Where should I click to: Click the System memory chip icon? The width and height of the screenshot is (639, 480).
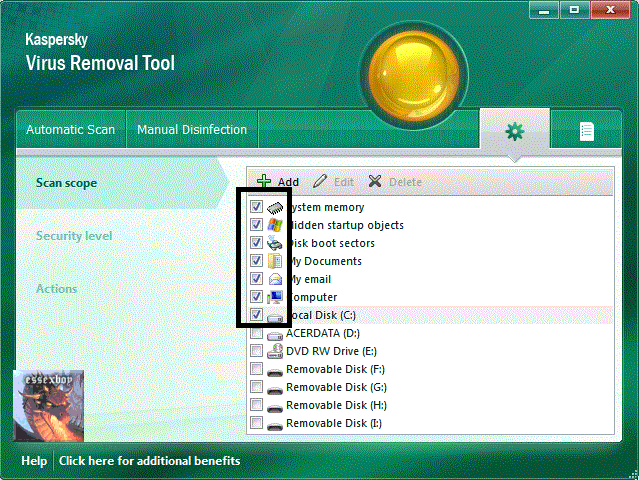(x=275, y=207)
